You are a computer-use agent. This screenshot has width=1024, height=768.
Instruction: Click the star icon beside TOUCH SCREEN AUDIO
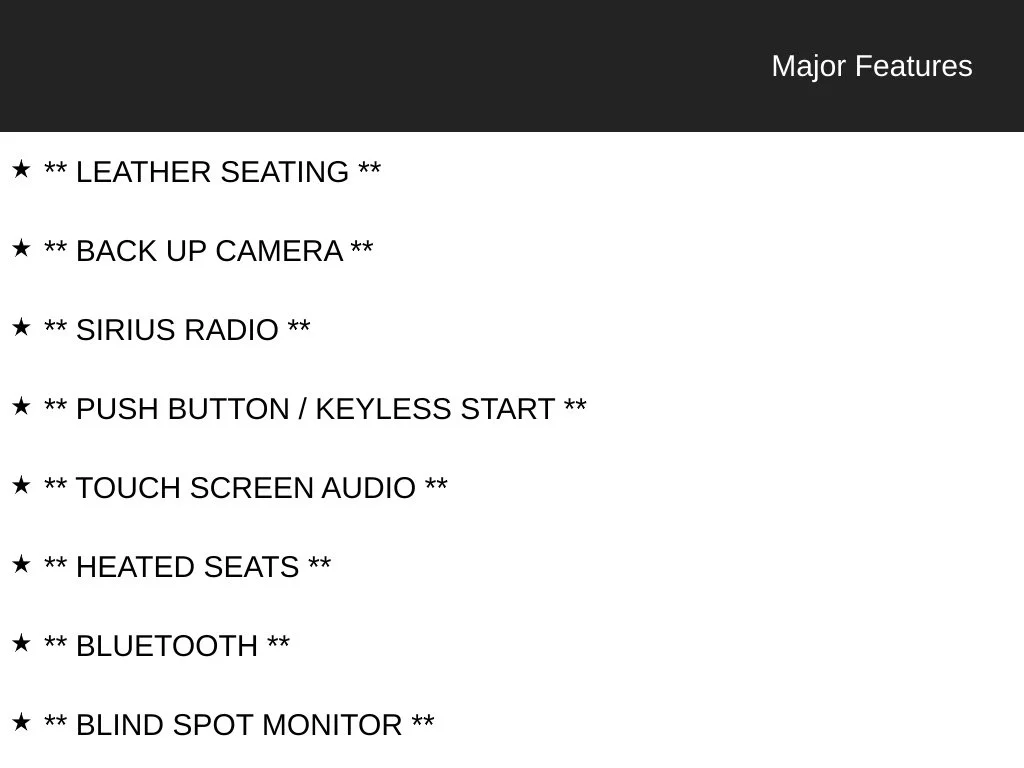pyautogui.click(x=21, y=485)
